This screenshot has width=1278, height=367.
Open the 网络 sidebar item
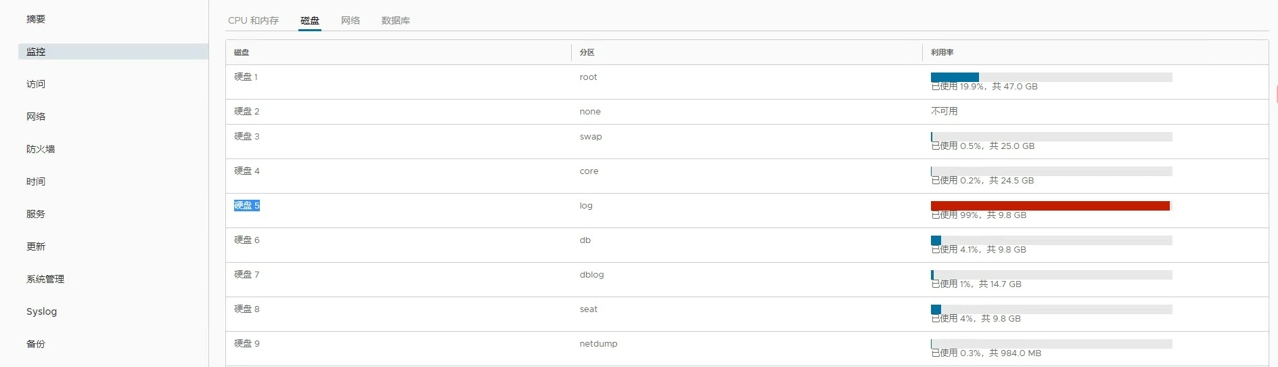pos(36,117)
